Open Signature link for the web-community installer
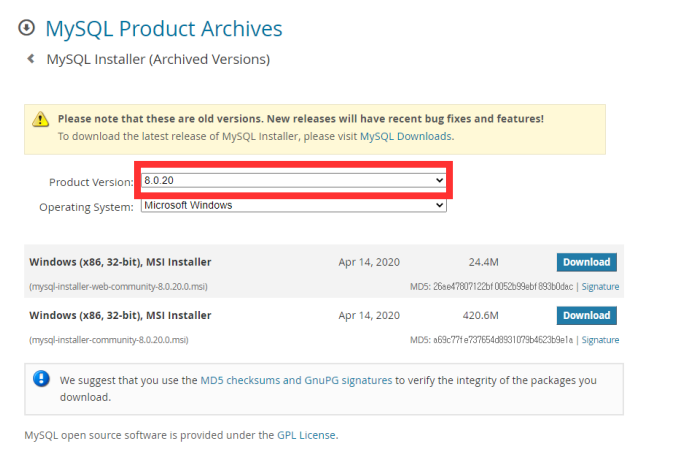686x449 pixels. [x=600, y=287]
